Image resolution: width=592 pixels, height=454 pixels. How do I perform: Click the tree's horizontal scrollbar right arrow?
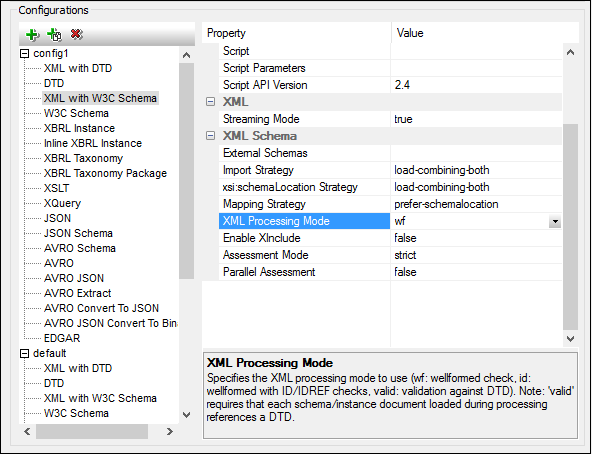click(170, 431)
